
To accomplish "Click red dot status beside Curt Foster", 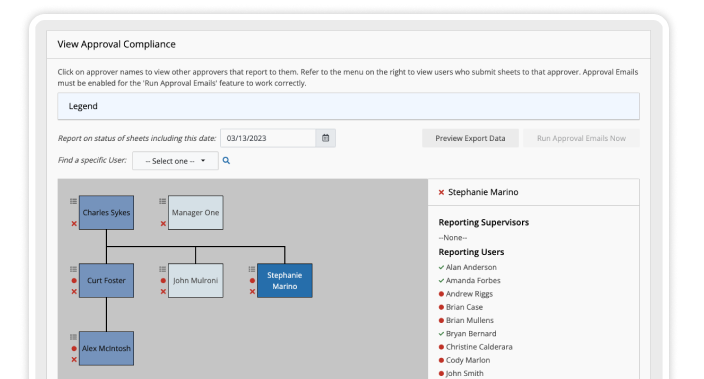I will coord(74,281).
